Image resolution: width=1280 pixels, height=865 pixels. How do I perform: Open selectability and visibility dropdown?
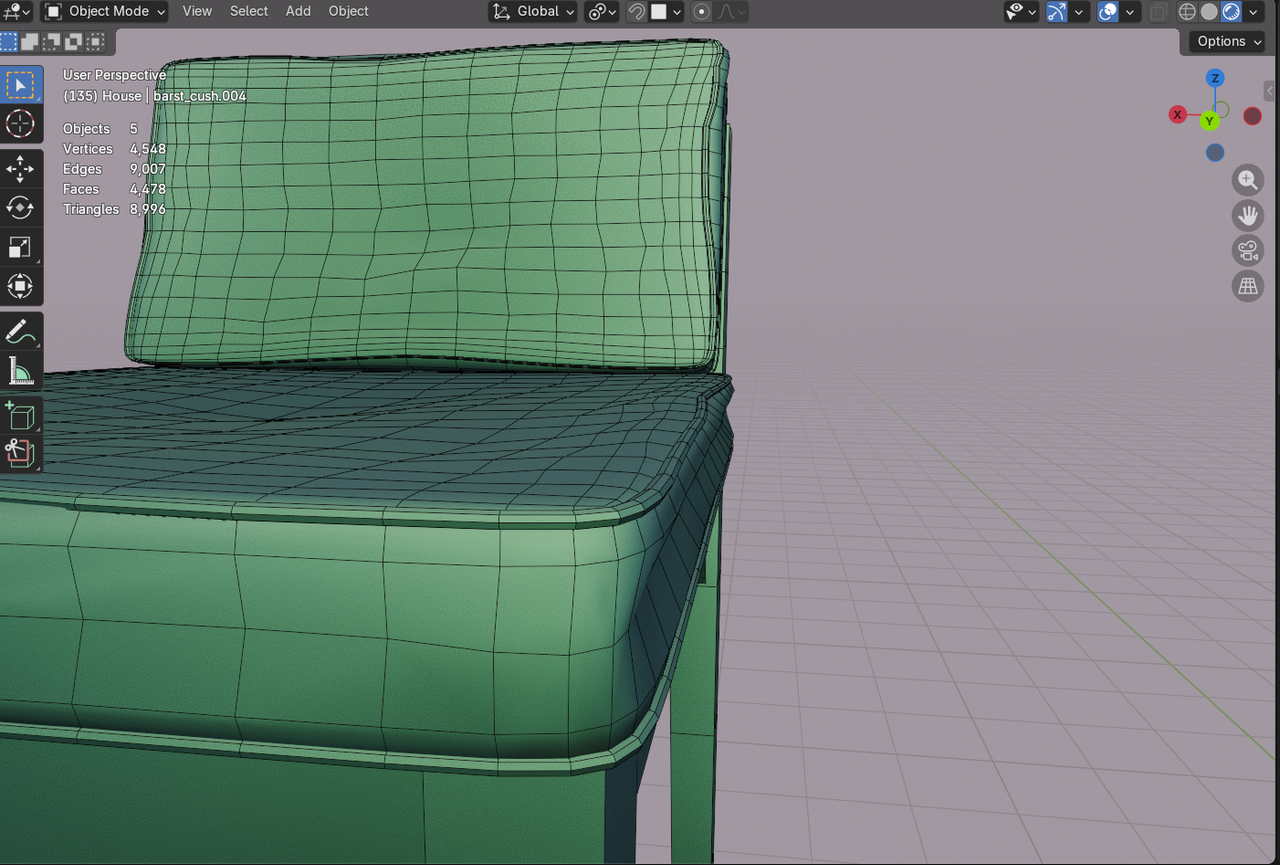[1021, 12]
